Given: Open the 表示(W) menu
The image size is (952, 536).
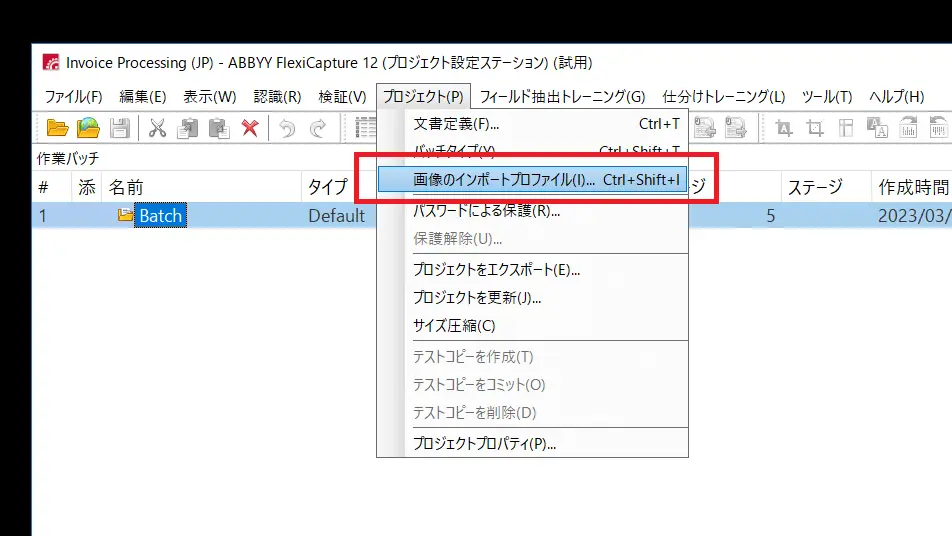Looking at the screenshot, I should pos(209,97).
